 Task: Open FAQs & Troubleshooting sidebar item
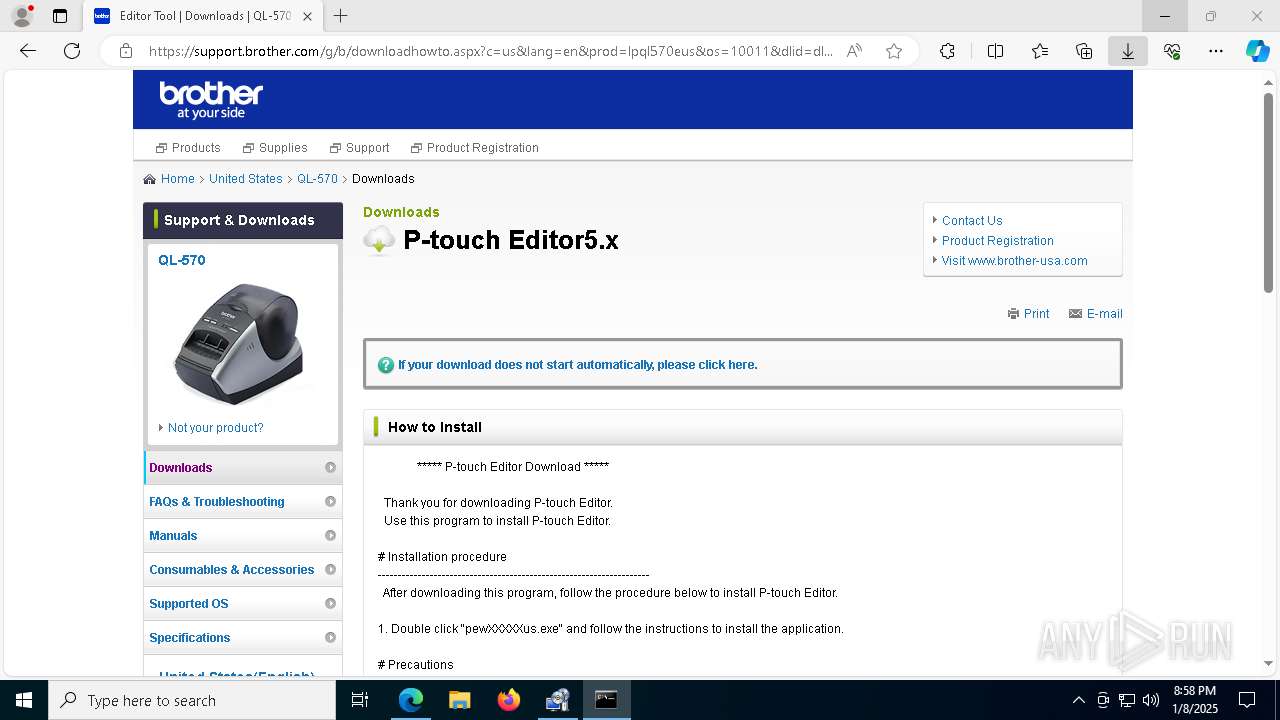point(243,502)
